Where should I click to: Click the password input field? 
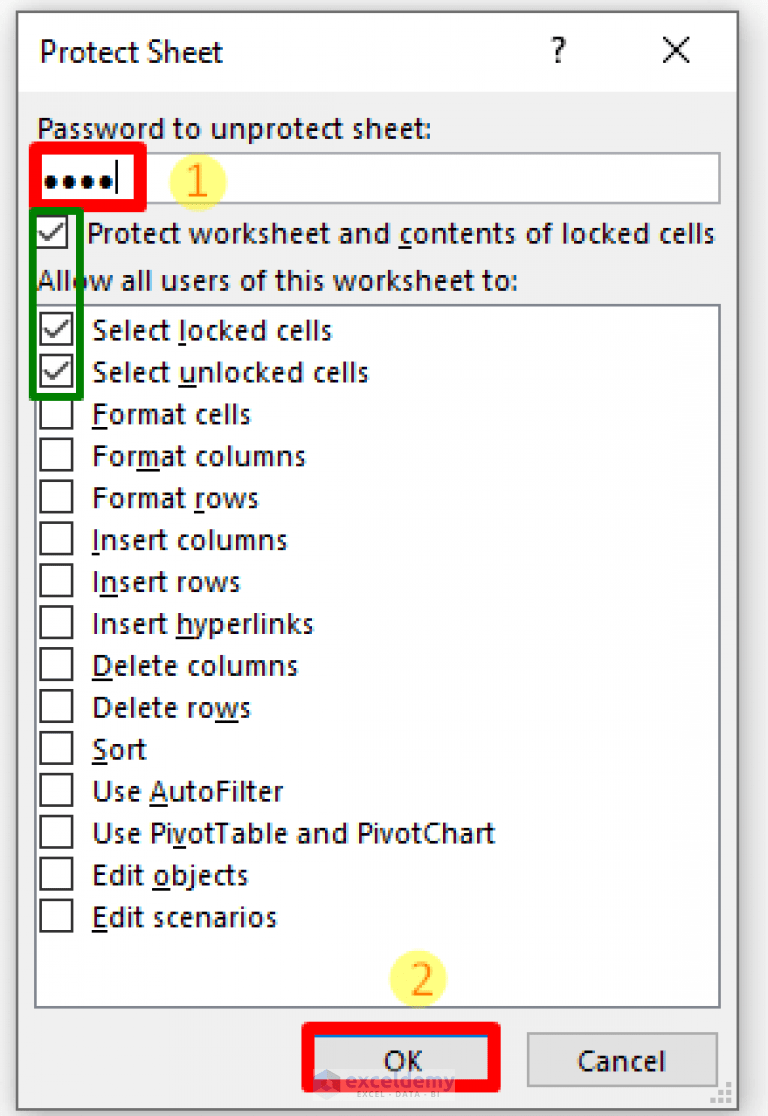[380, 178]
